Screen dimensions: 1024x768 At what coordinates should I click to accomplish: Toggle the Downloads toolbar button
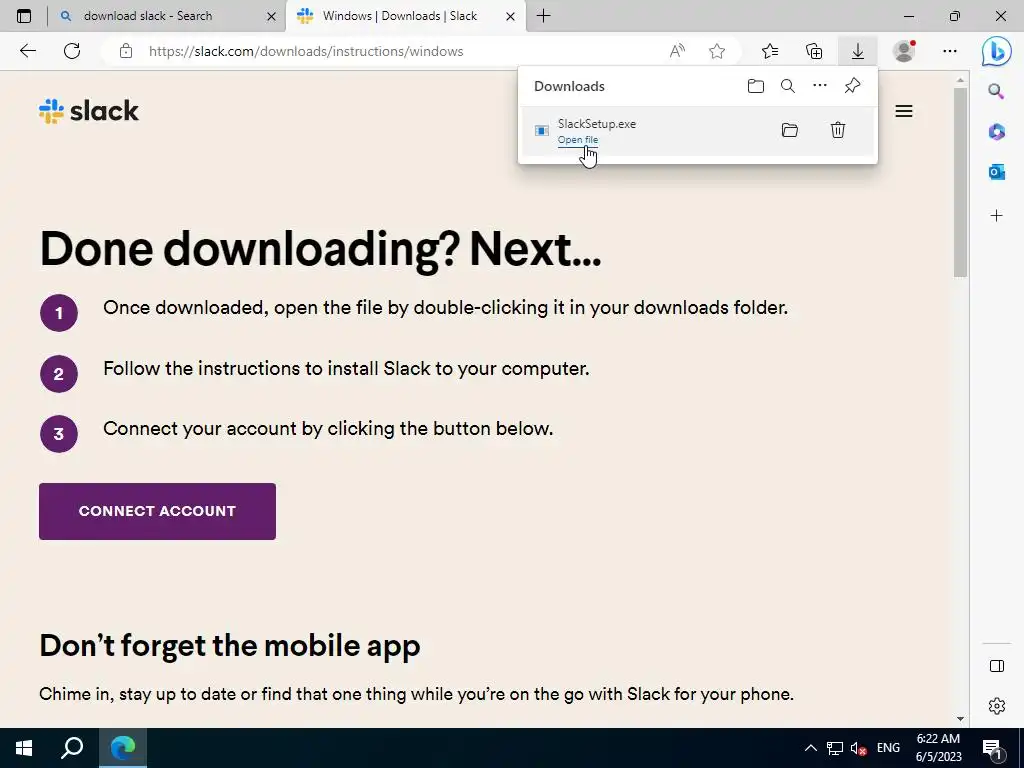click(857, 51)
